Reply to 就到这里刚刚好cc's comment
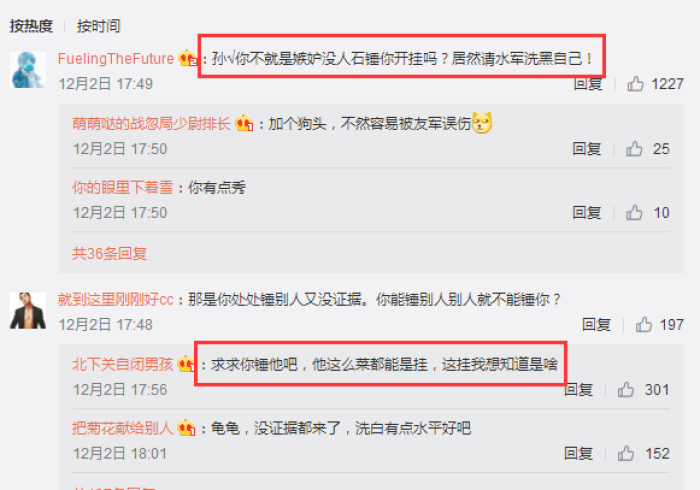Screen dimensions: 700x490 click(596, 324)
